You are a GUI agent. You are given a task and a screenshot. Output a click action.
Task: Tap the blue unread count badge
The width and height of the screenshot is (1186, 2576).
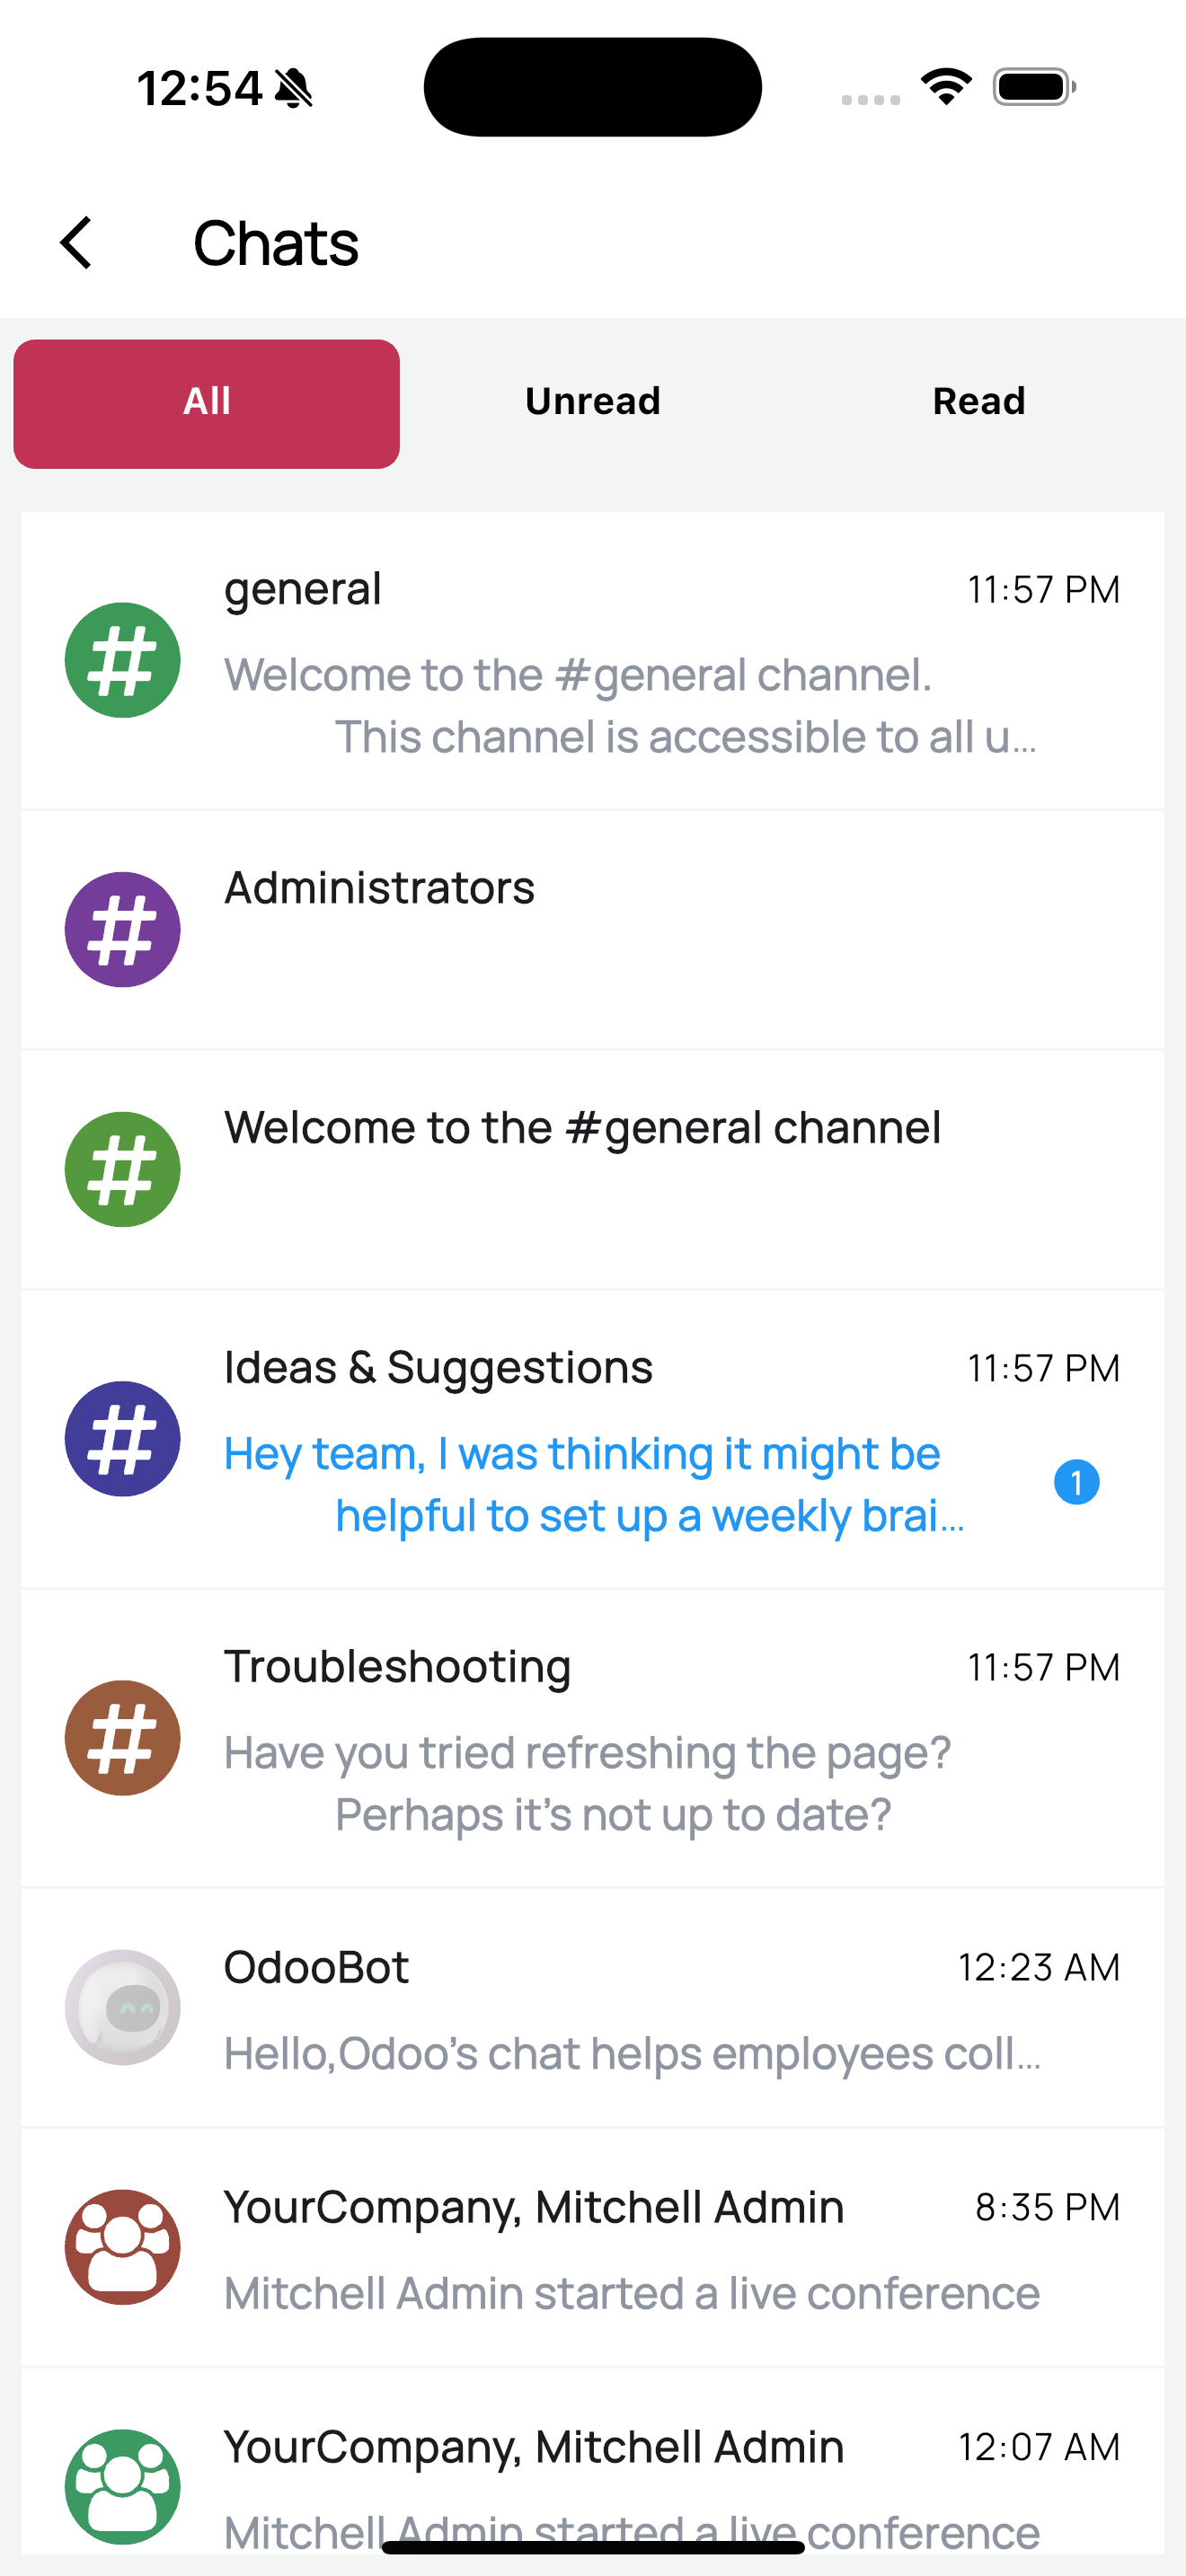tap(1076, 1482)
